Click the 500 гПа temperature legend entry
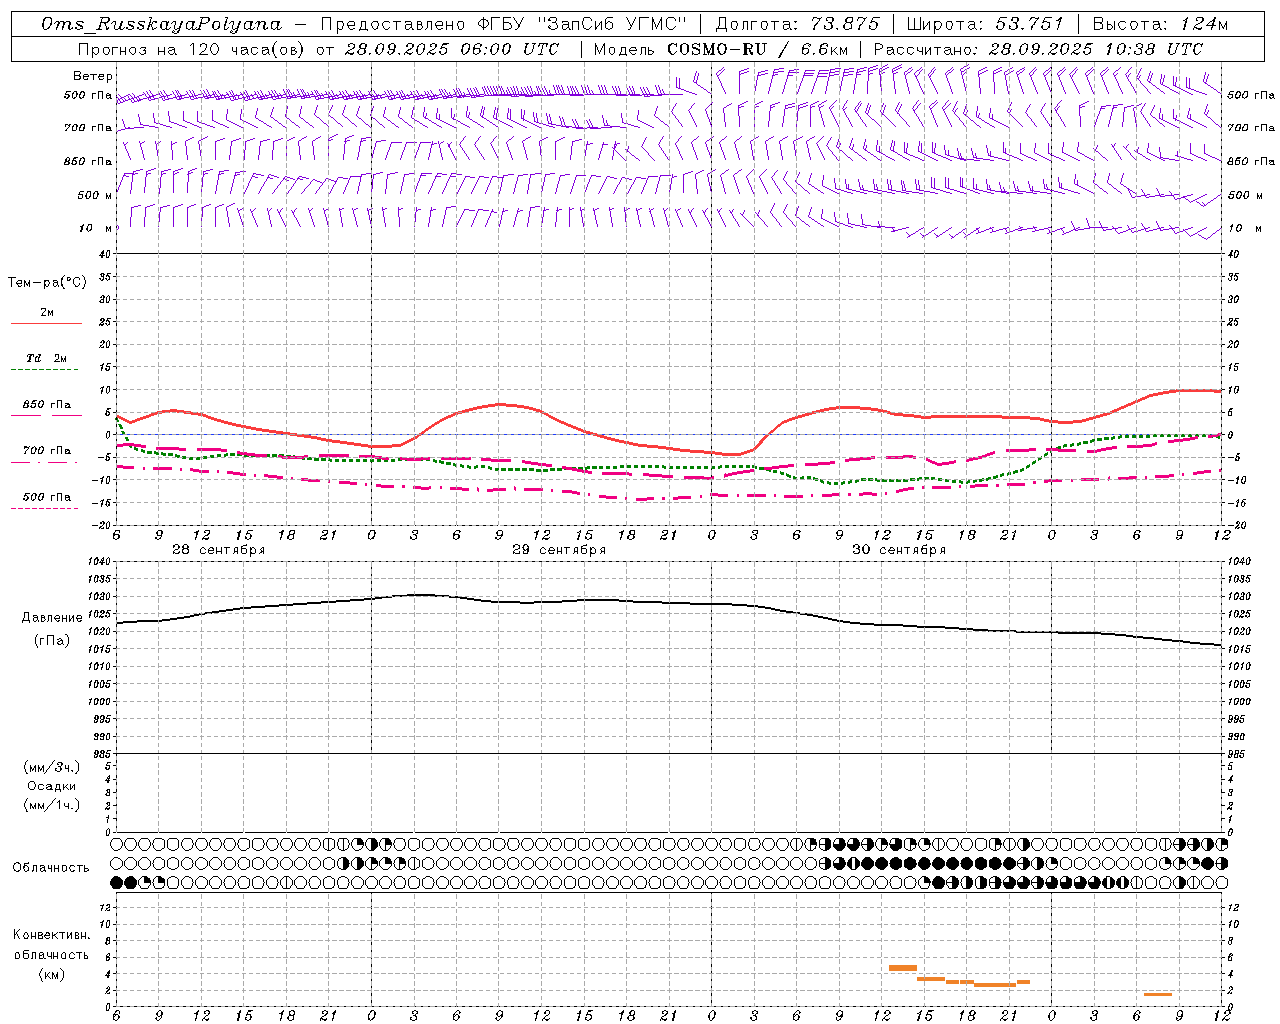The image size is (1280, 1024). [46, 497]
